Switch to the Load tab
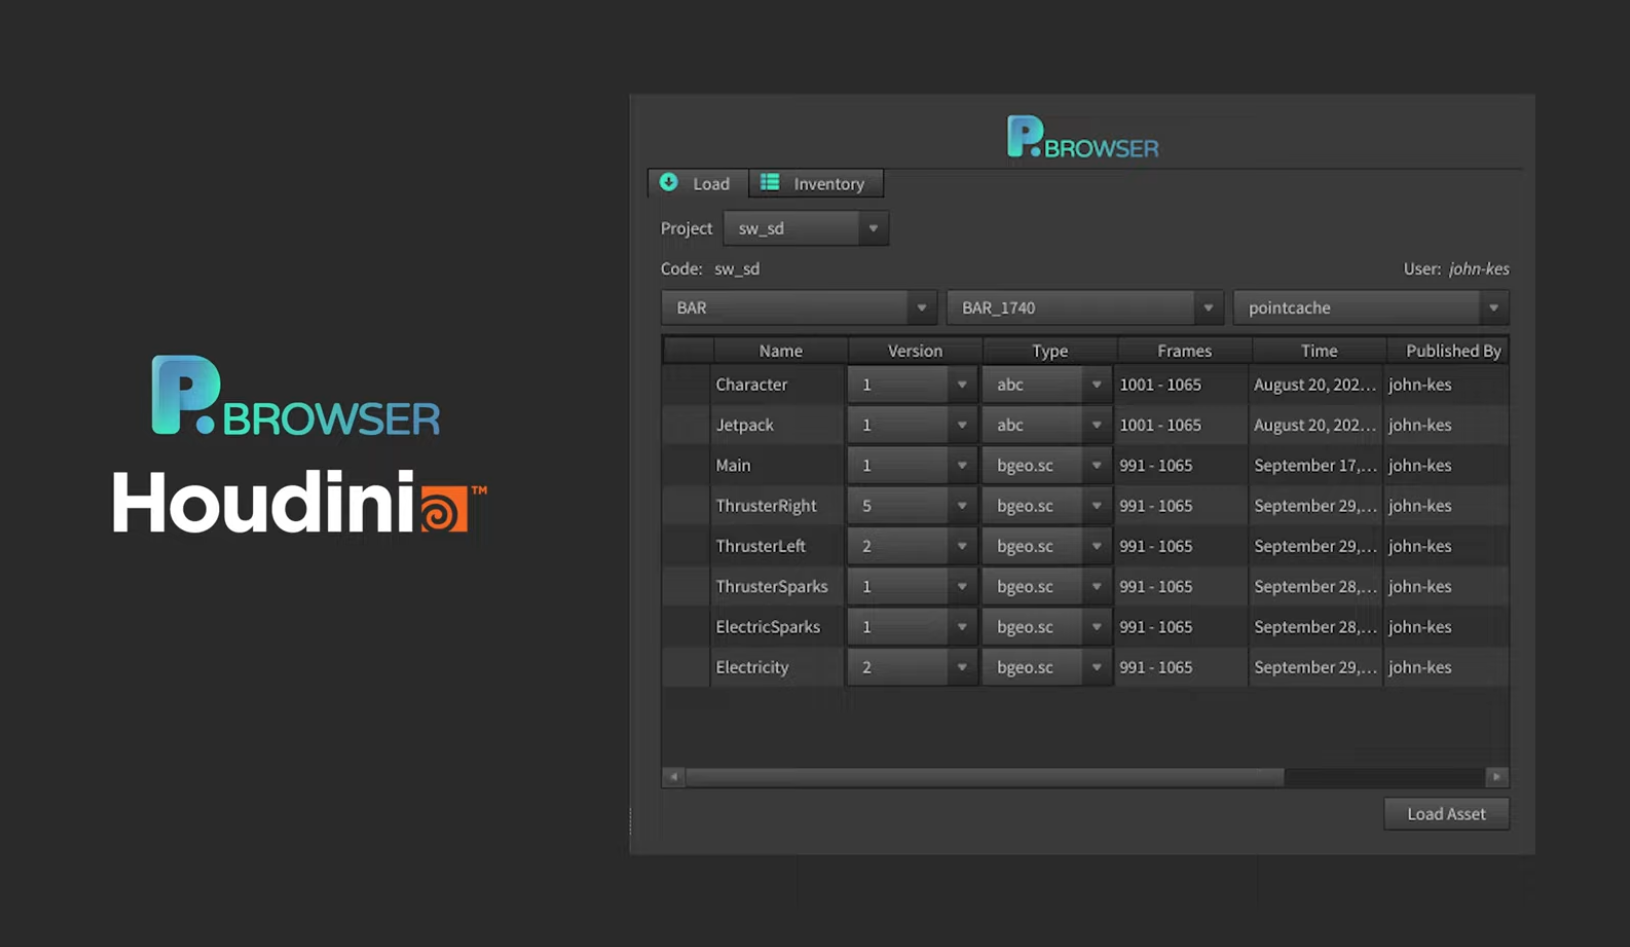 (698, 183)
